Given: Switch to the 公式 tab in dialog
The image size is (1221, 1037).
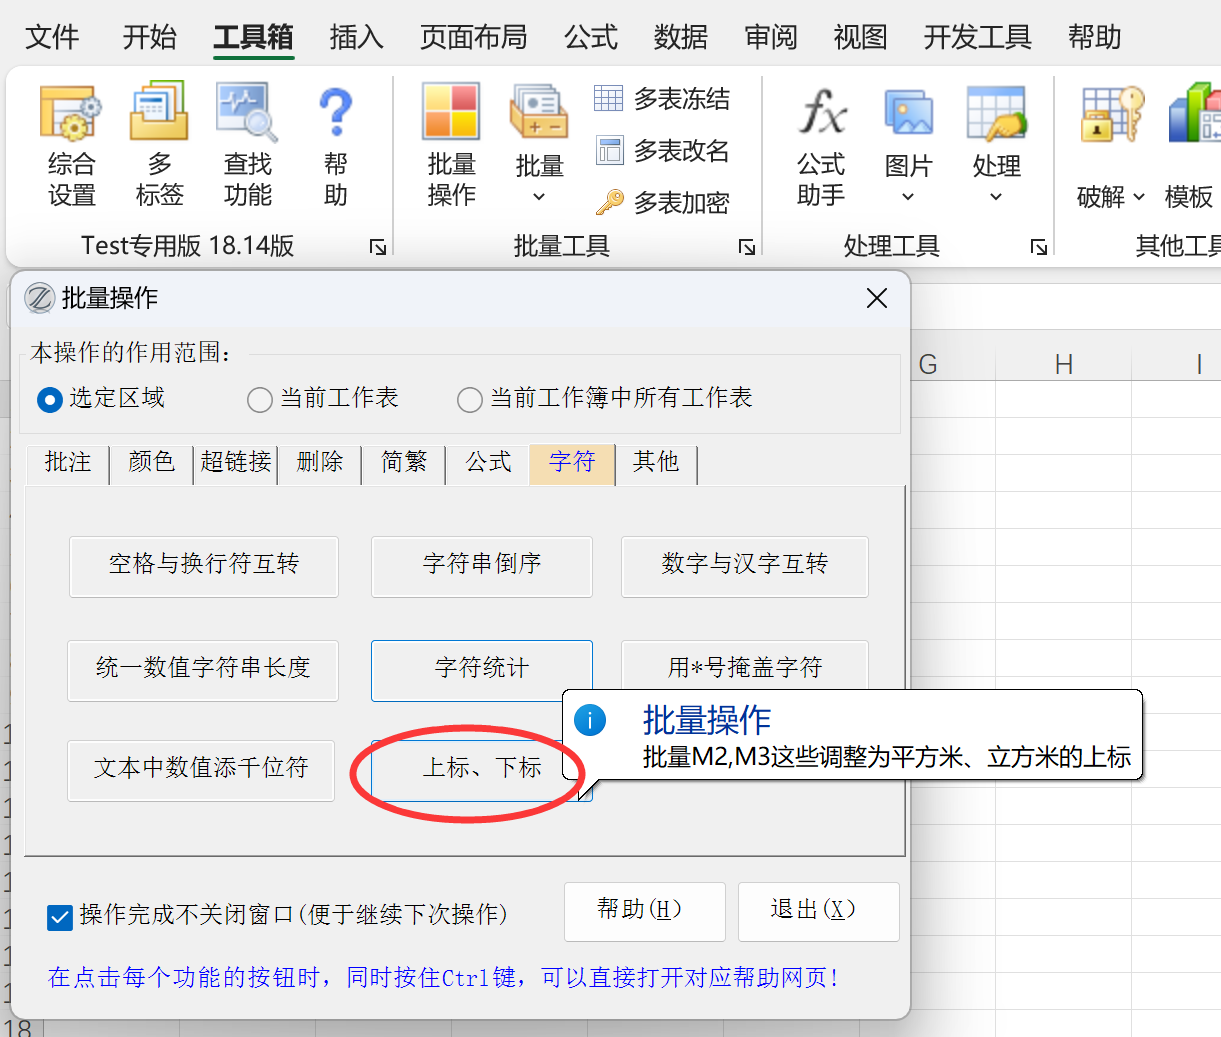Looking at the screenshot, I should [x=488, y=462].
